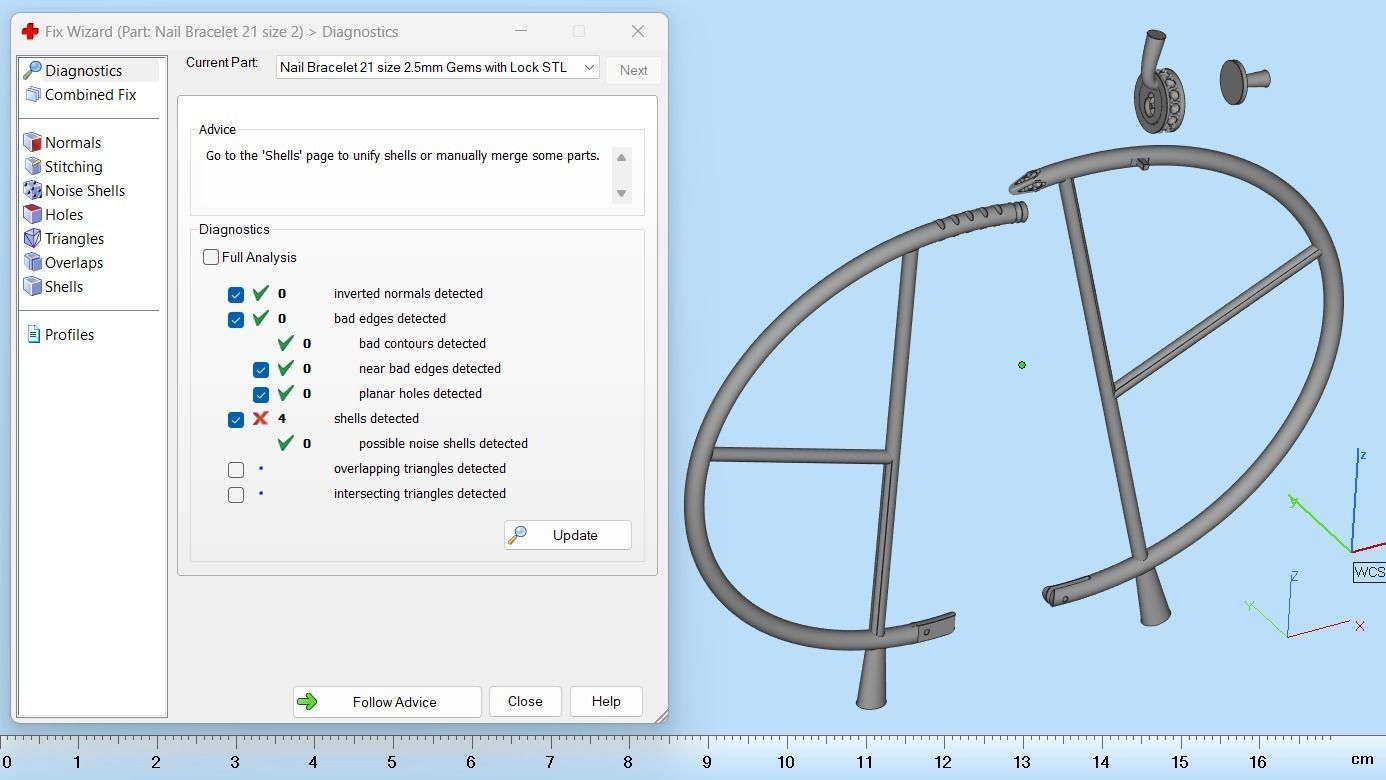Click the green check beside inverted normals

[x=261, y=293]
